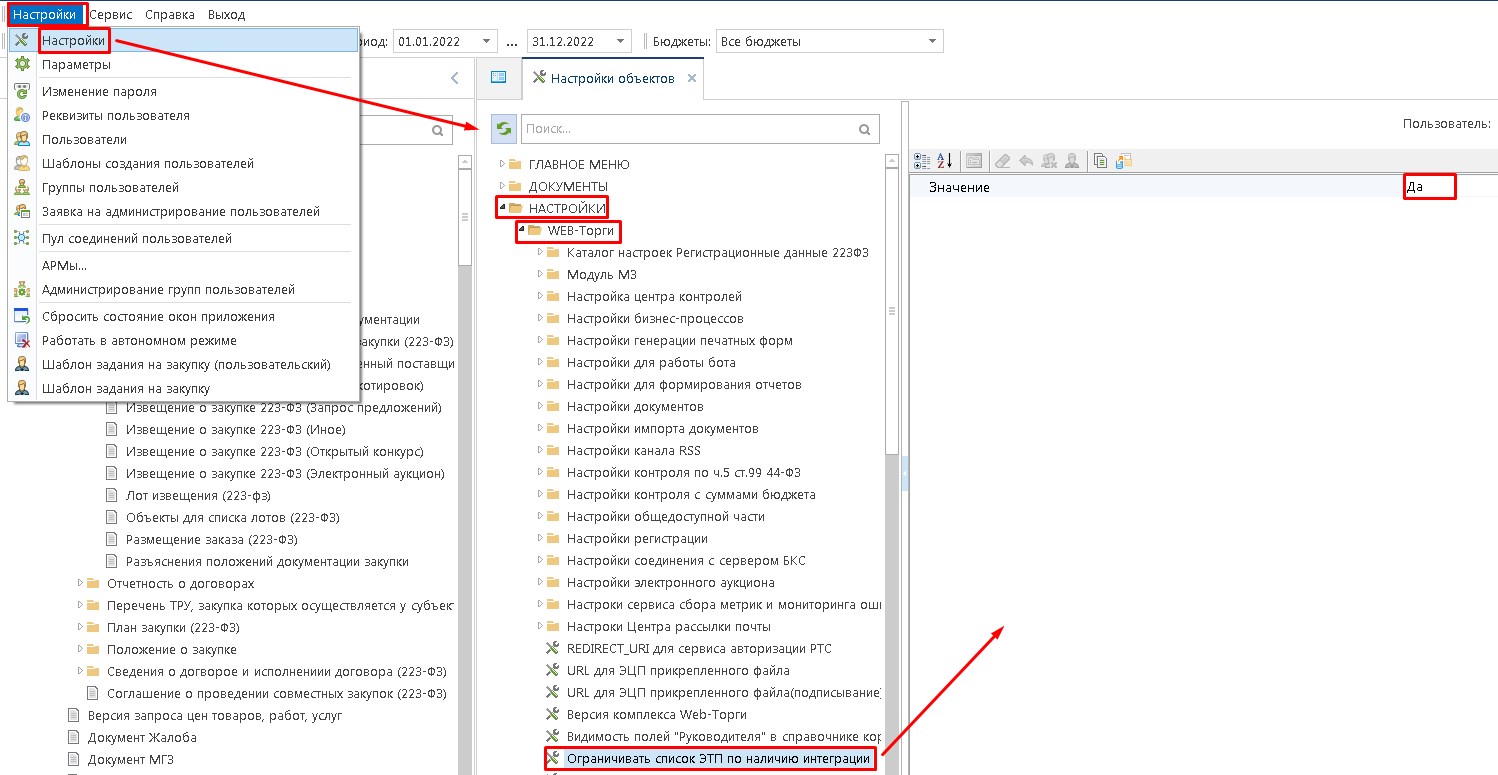The image size is (1498, 775).
Task: Click the single grey user icon in the property toolbar
Action: coord(1072,160)
